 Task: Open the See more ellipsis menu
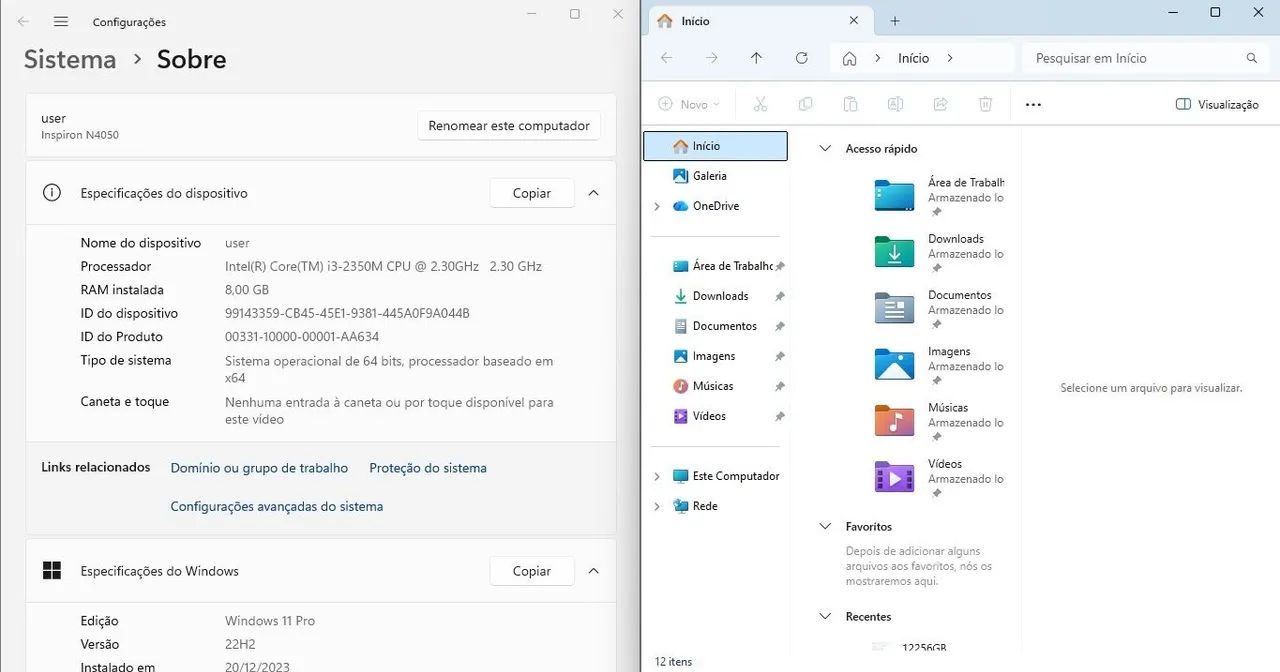click(1033, 104)
